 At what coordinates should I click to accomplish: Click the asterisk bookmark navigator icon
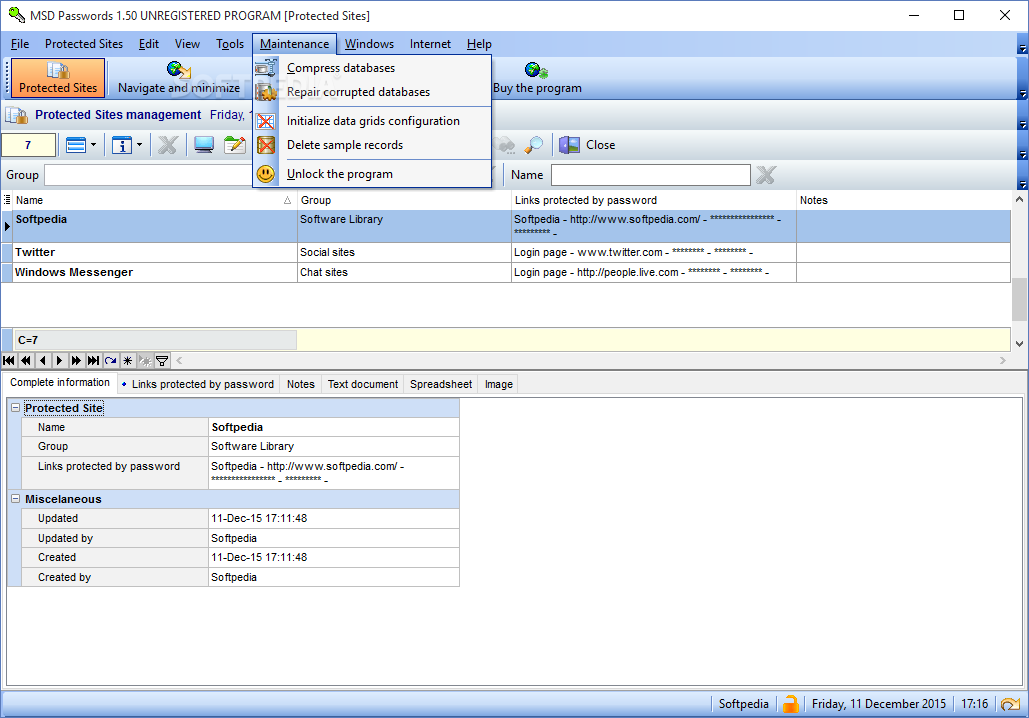coord(128,360)
